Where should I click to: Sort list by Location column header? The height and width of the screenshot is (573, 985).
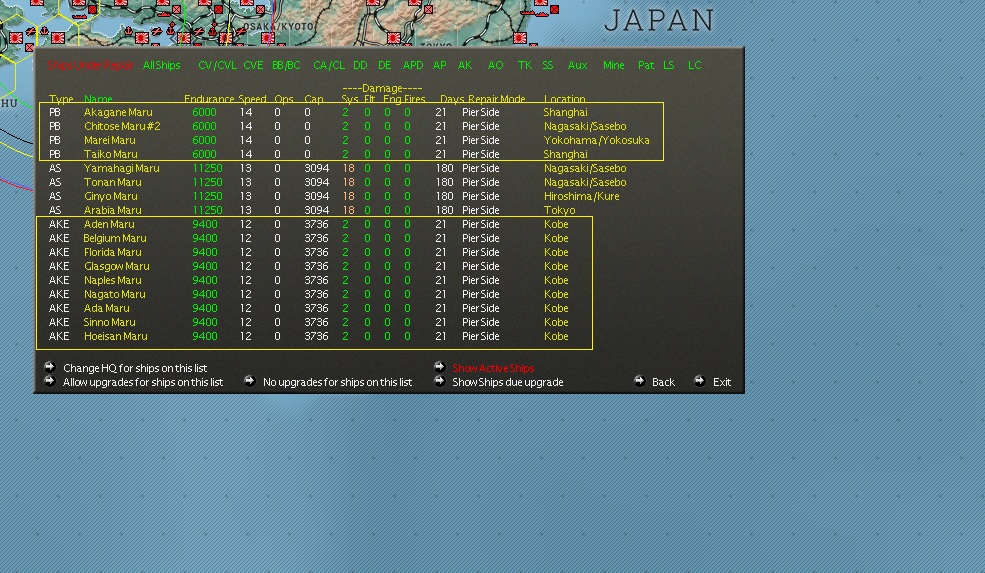[x=564, y=99]
